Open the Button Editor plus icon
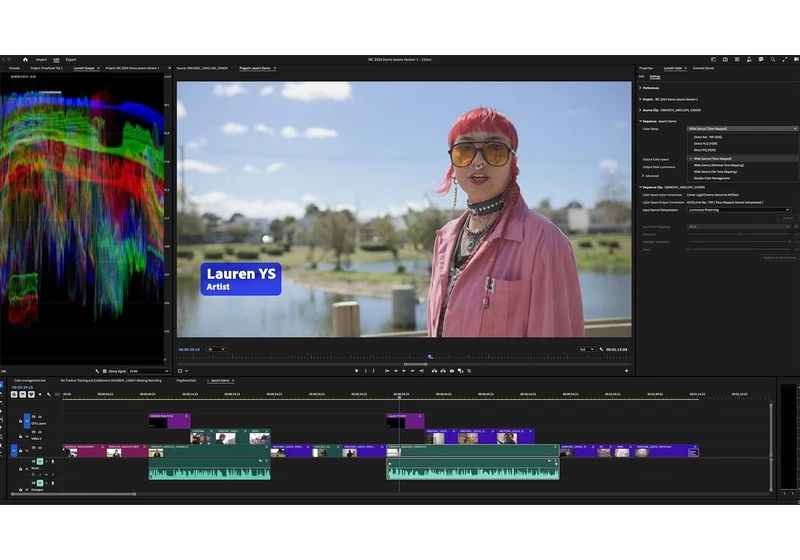The width and height of the screenshot is (800, 560). 627,371
